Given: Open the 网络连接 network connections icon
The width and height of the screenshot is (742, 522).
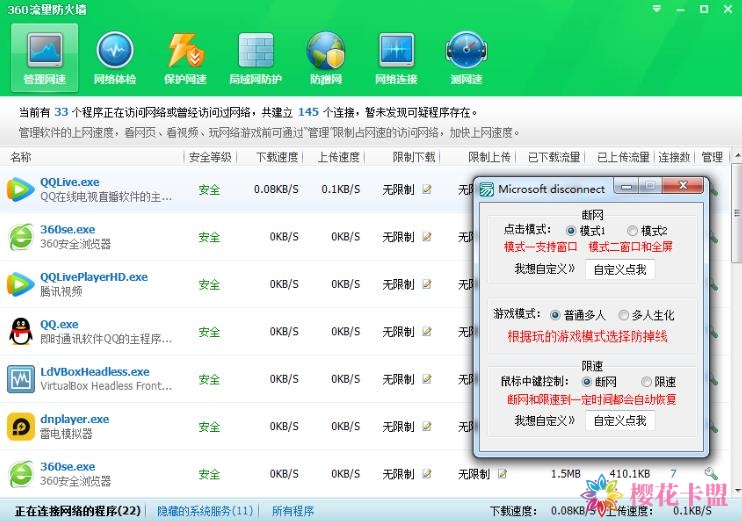Looking at the screenshot, I should click(x=396, y=57).
